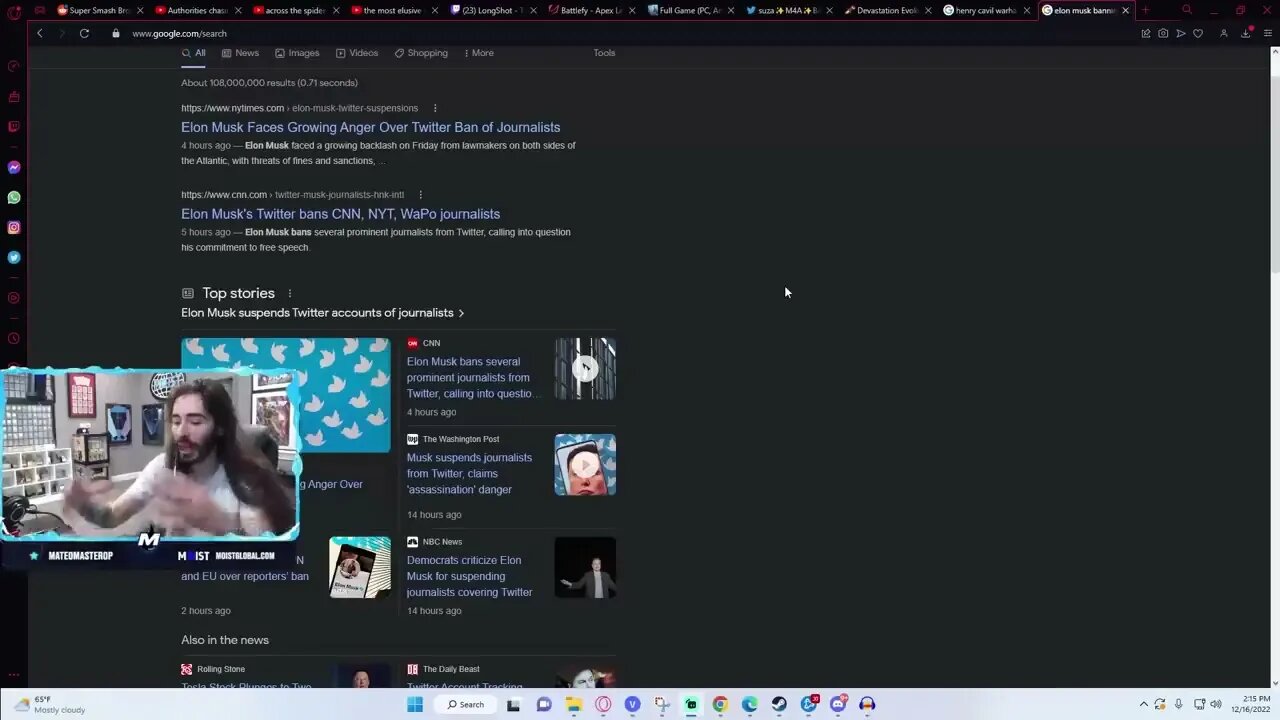1280x720 pixels.
Task: Go back to the previous page
Action: click(40, 33)
